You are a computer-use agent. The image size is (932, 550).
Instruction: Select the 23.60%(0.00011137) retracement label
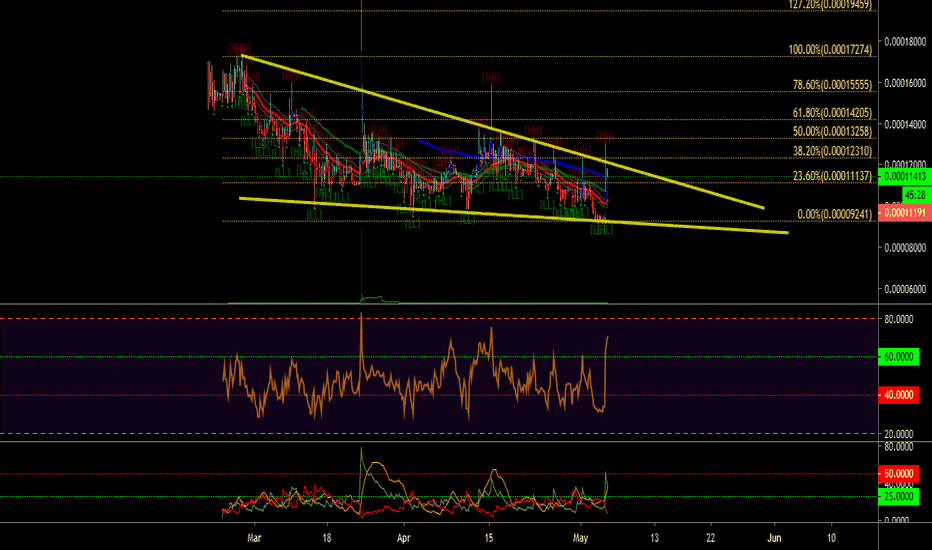click(x=832, y=176)
